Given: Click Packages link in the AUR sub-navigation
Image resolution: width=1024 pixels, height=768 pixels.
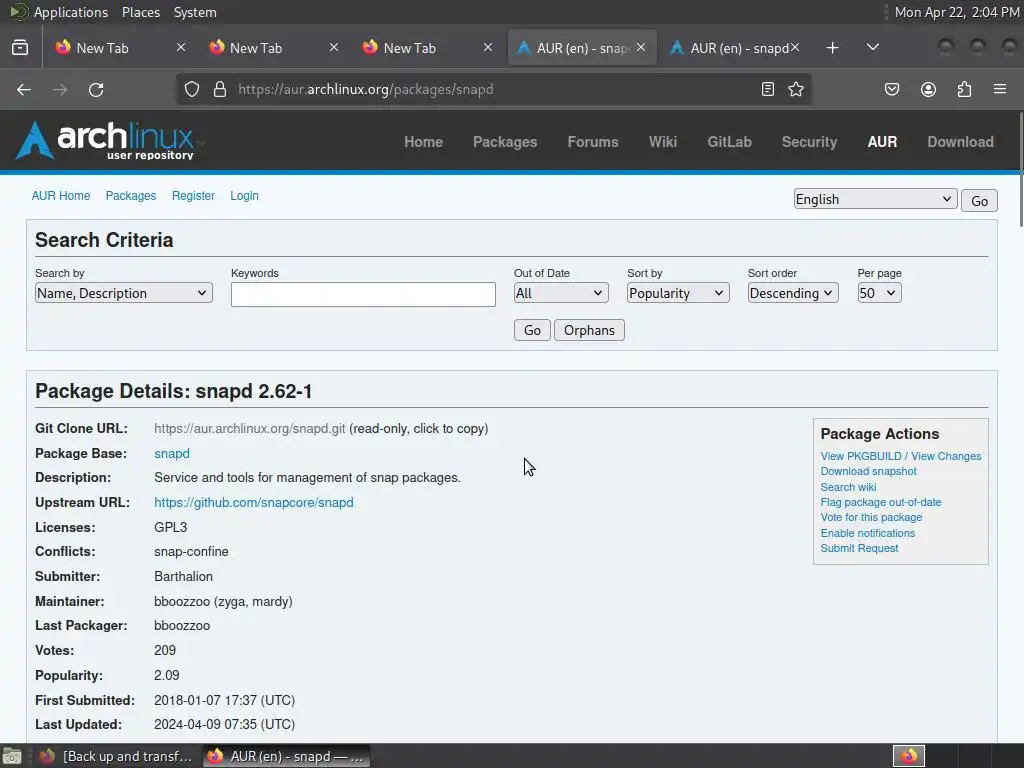Looking at the screenshot, I should pyautogui.click(x=131, y=196).
